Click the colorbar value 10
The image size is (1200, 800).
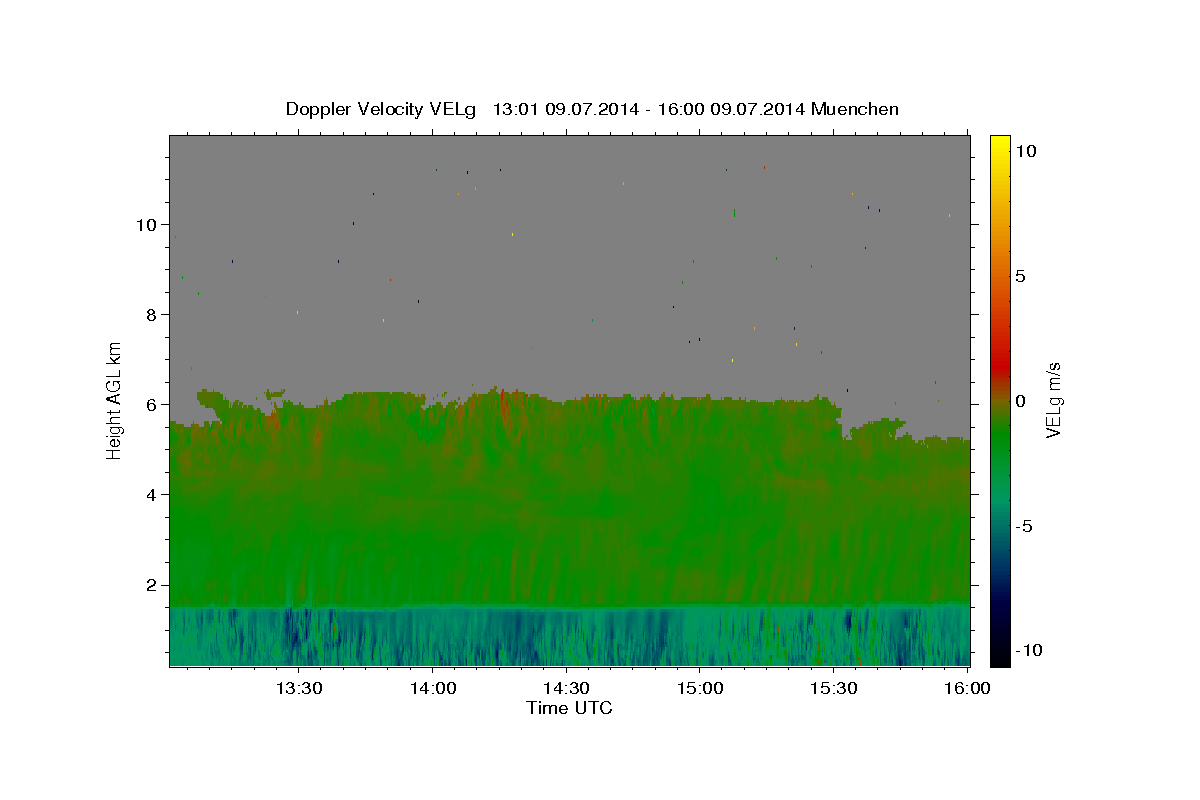click(x=1026, y=151)
